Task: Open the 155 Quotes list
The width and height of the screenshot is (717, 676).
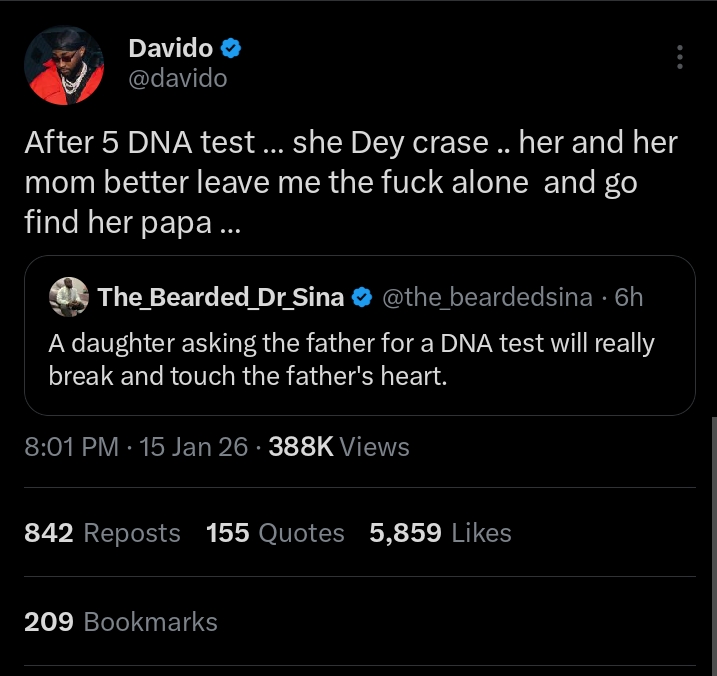Action: click(x=275, y=533)
